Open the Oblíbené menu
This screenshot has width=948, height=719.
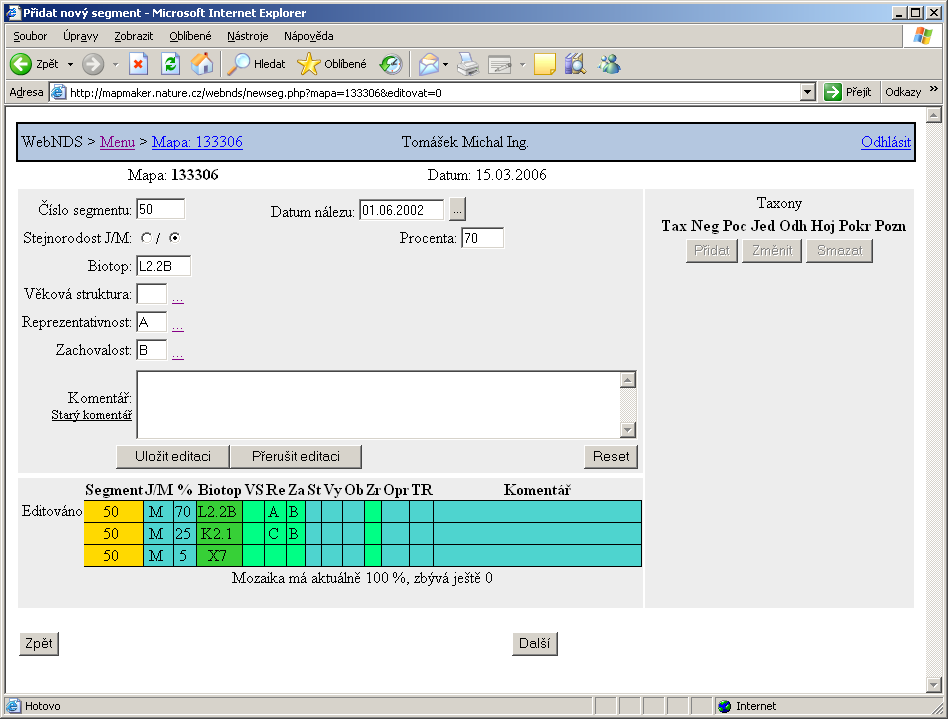pyautogui.click(x=190, y=36)
